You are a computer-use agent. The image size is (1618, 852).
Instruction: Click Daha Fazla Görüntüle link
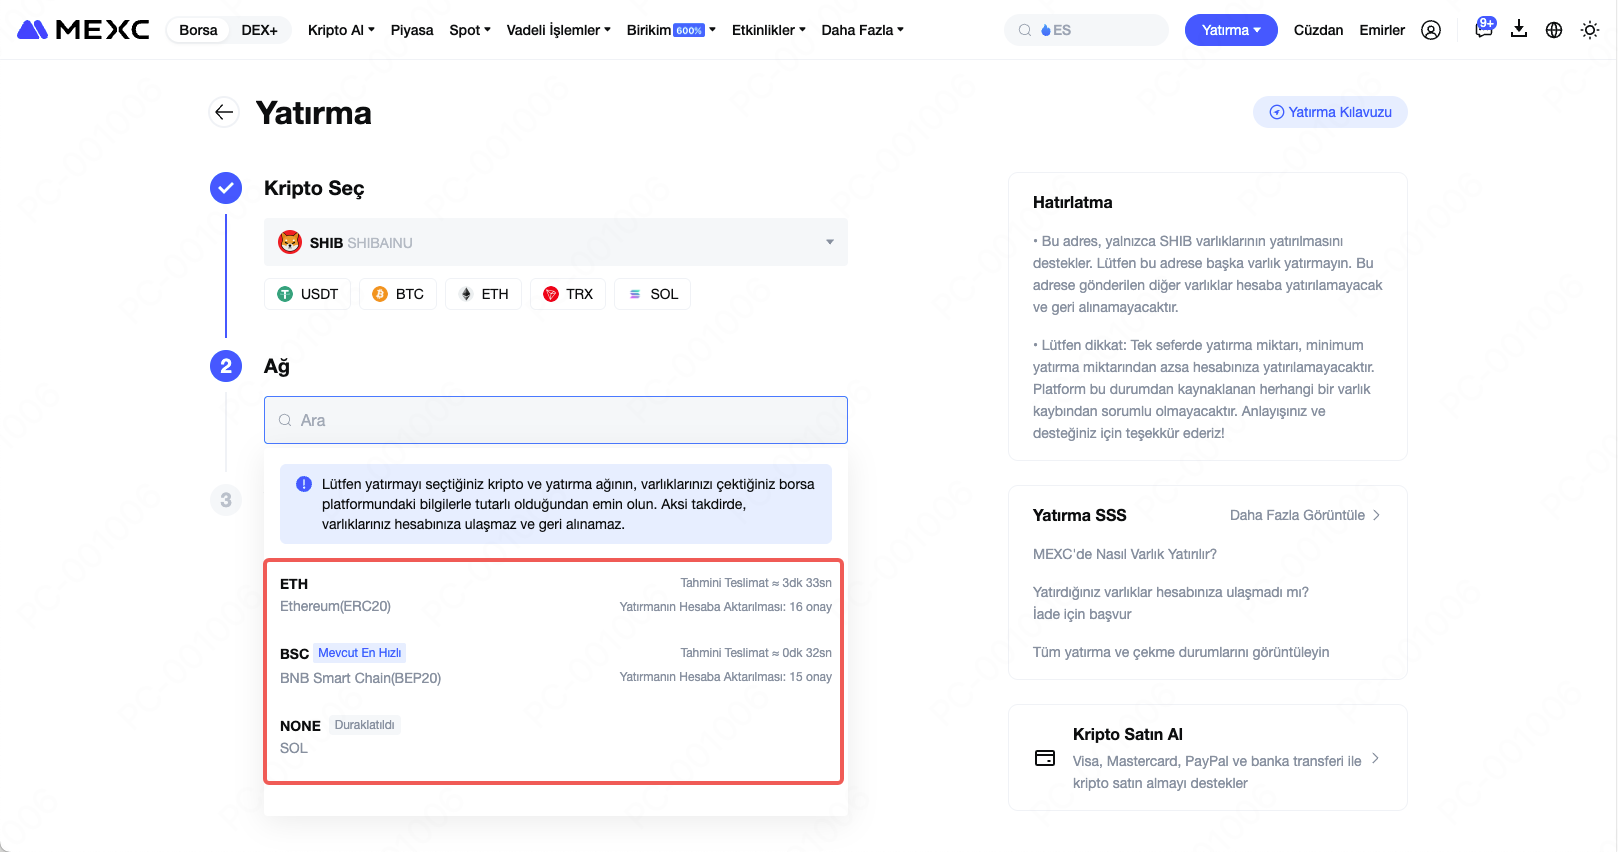coord(1305,515)
